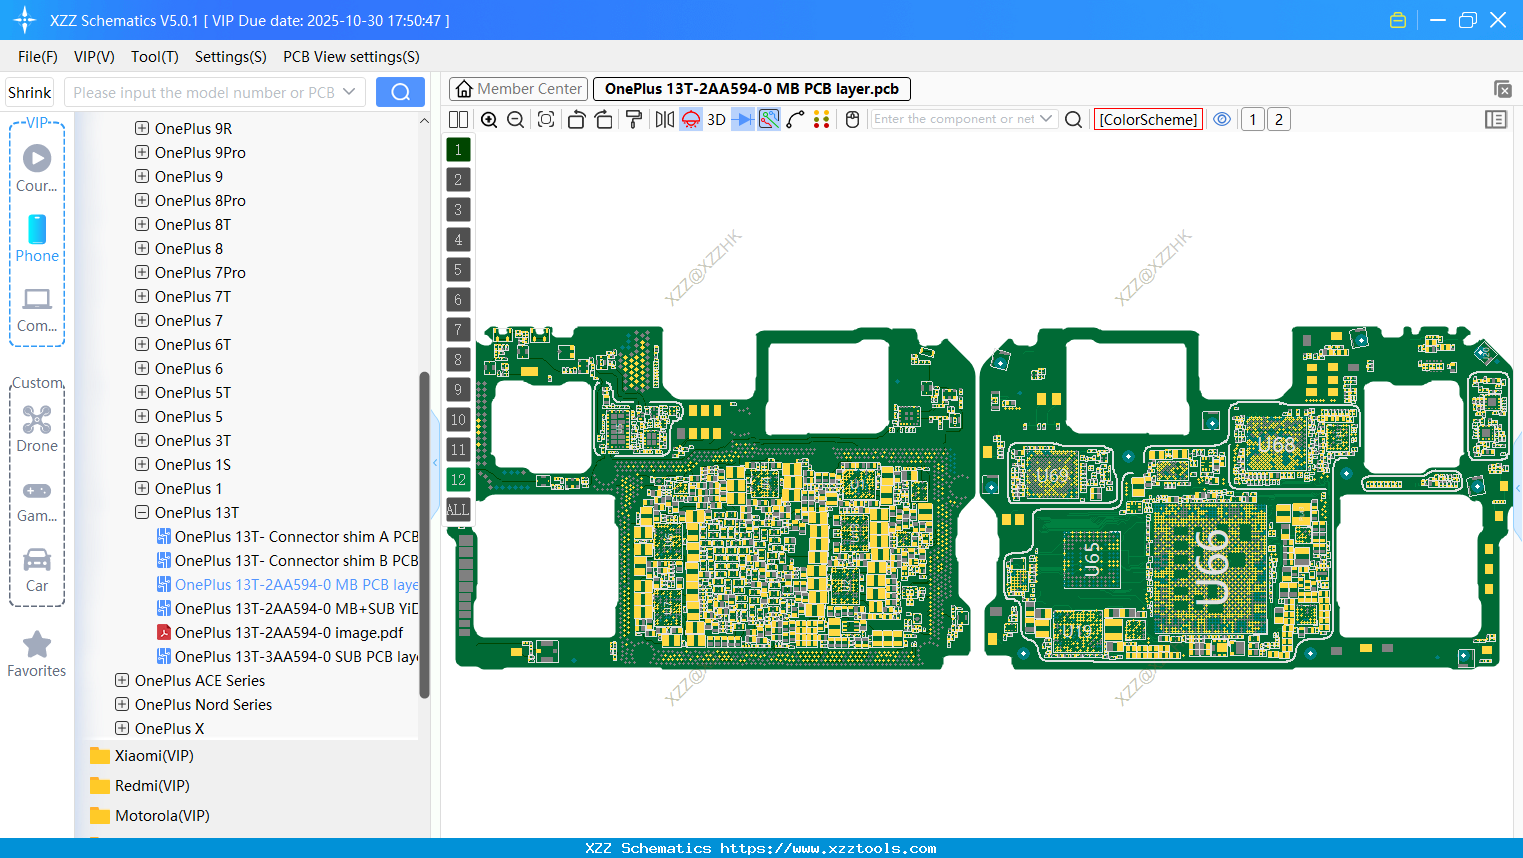Select the Phone category
1523x858 pixels.
coord(37,239)
